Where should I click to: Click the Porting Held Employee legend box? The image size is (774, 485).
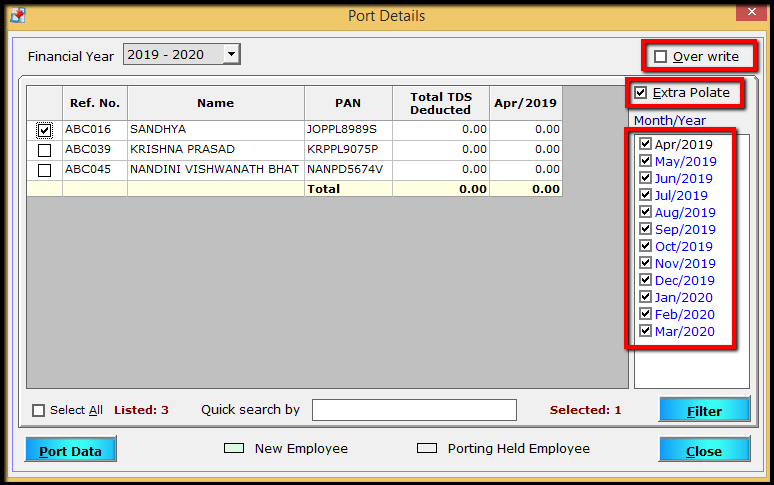pyautogui.click(x=427, y=448)
